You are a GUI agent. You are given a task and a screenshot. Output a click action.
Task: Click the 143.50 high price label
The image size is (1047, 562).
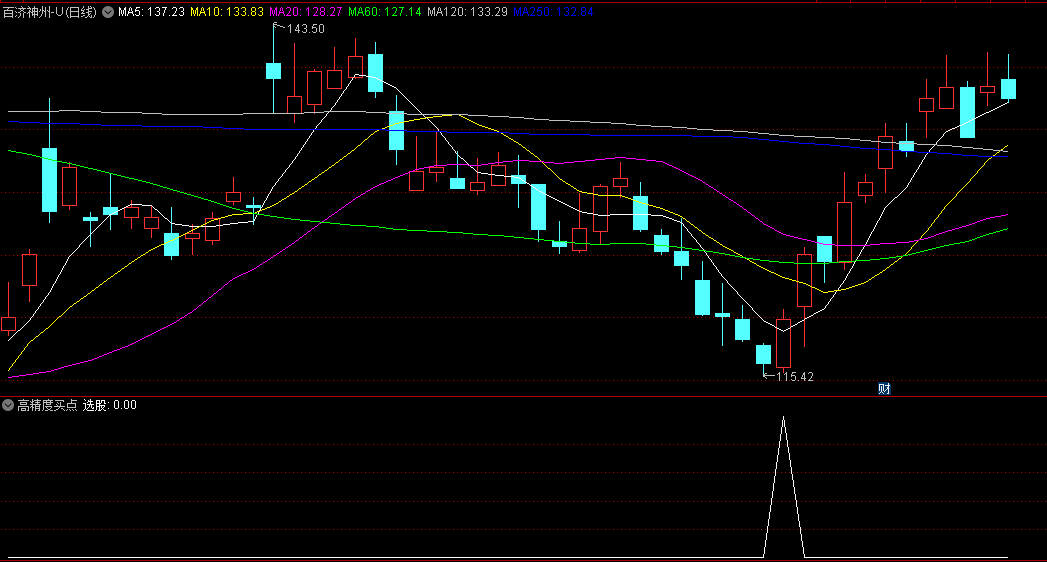point(305,29)
